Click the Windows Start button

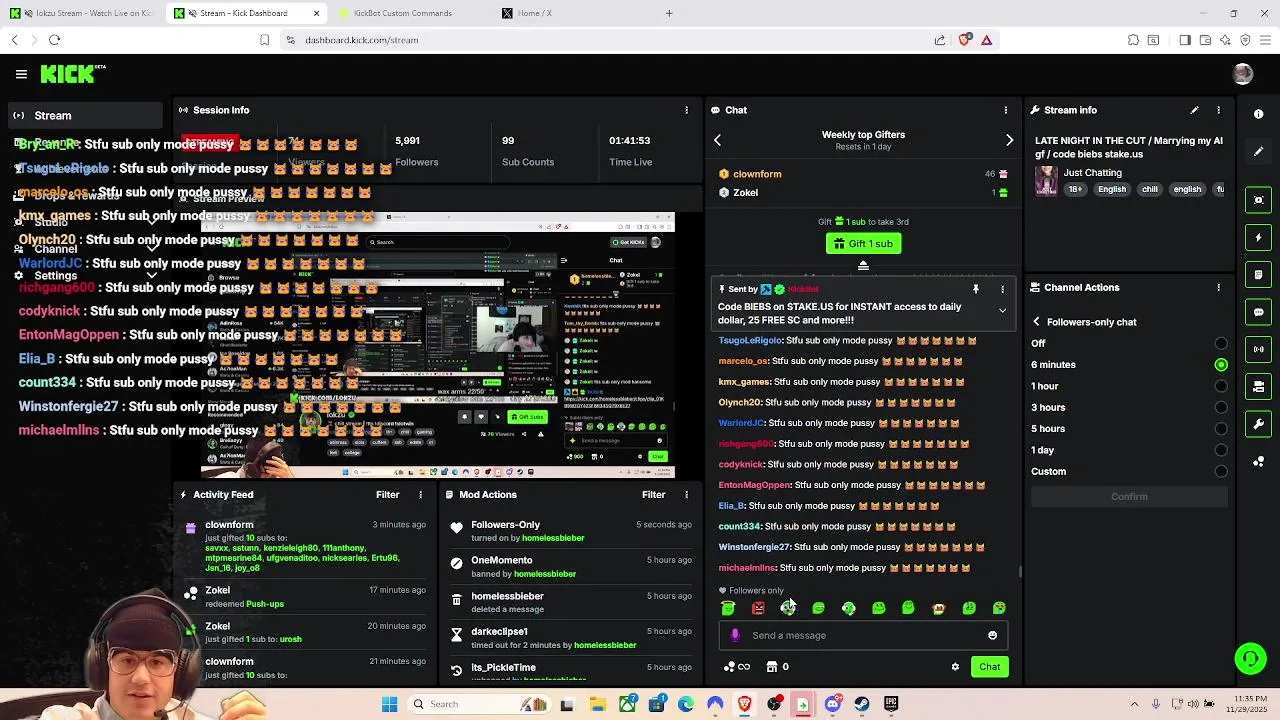(x=389, y=704)
